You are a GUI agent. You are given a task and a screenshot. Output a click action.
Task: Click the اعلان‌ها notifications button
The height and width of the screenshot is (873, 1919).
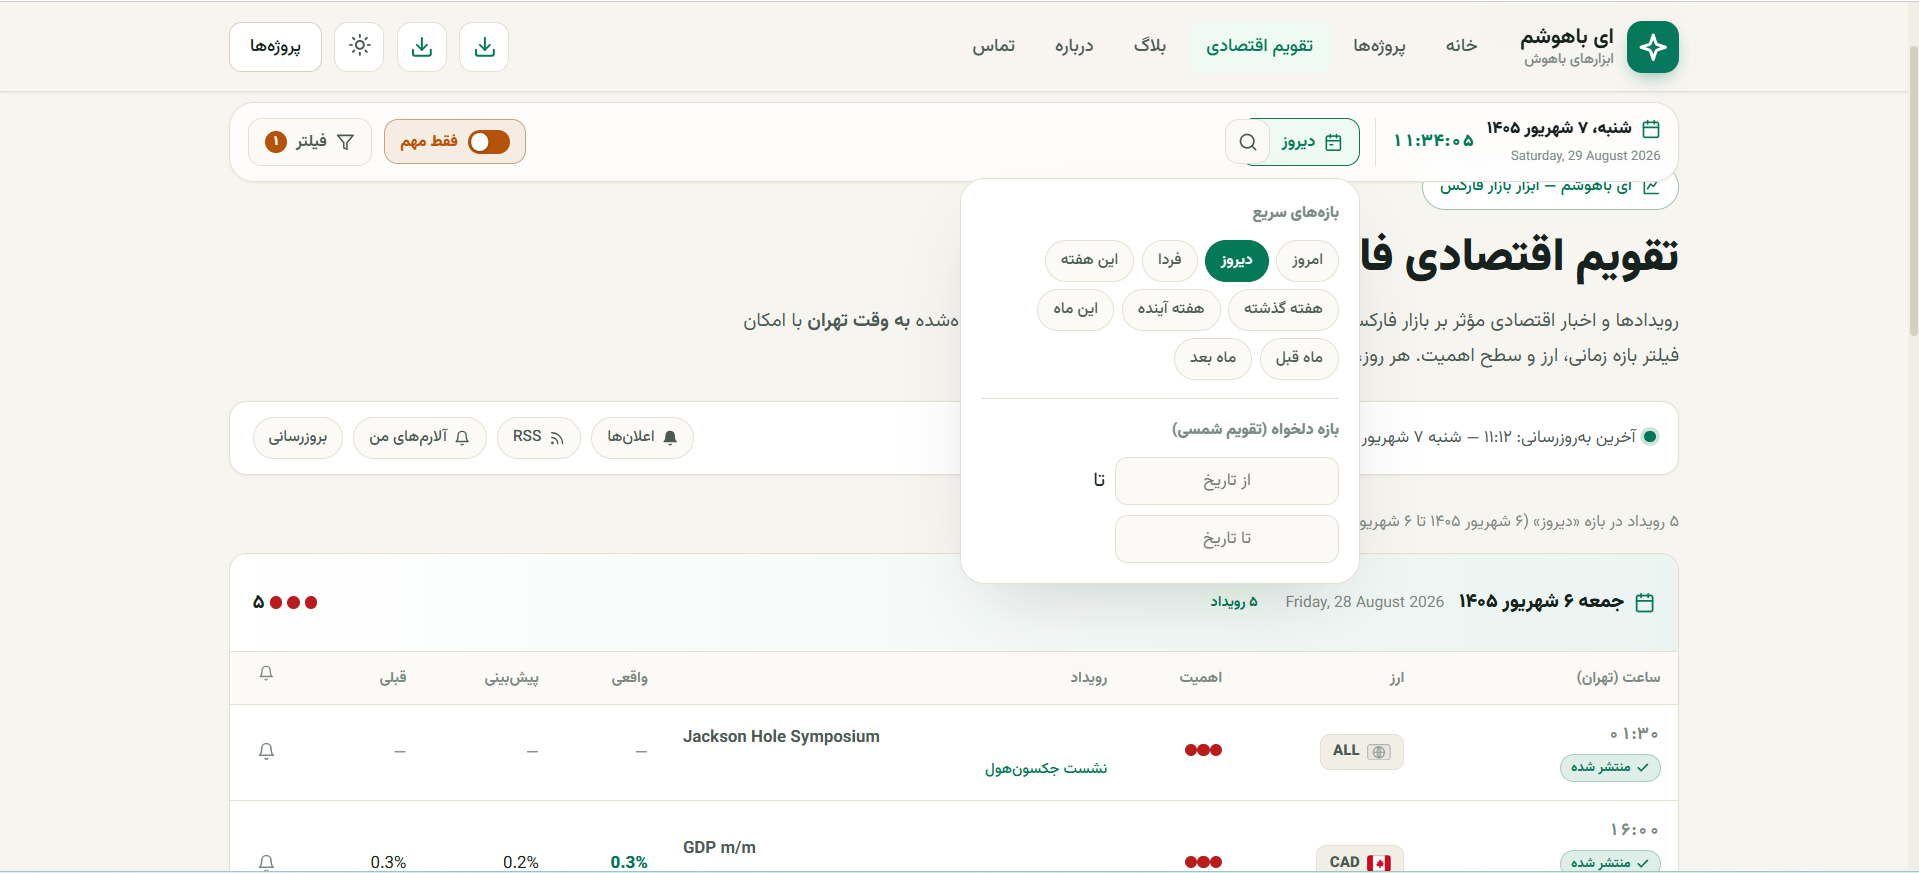(642, 437)
